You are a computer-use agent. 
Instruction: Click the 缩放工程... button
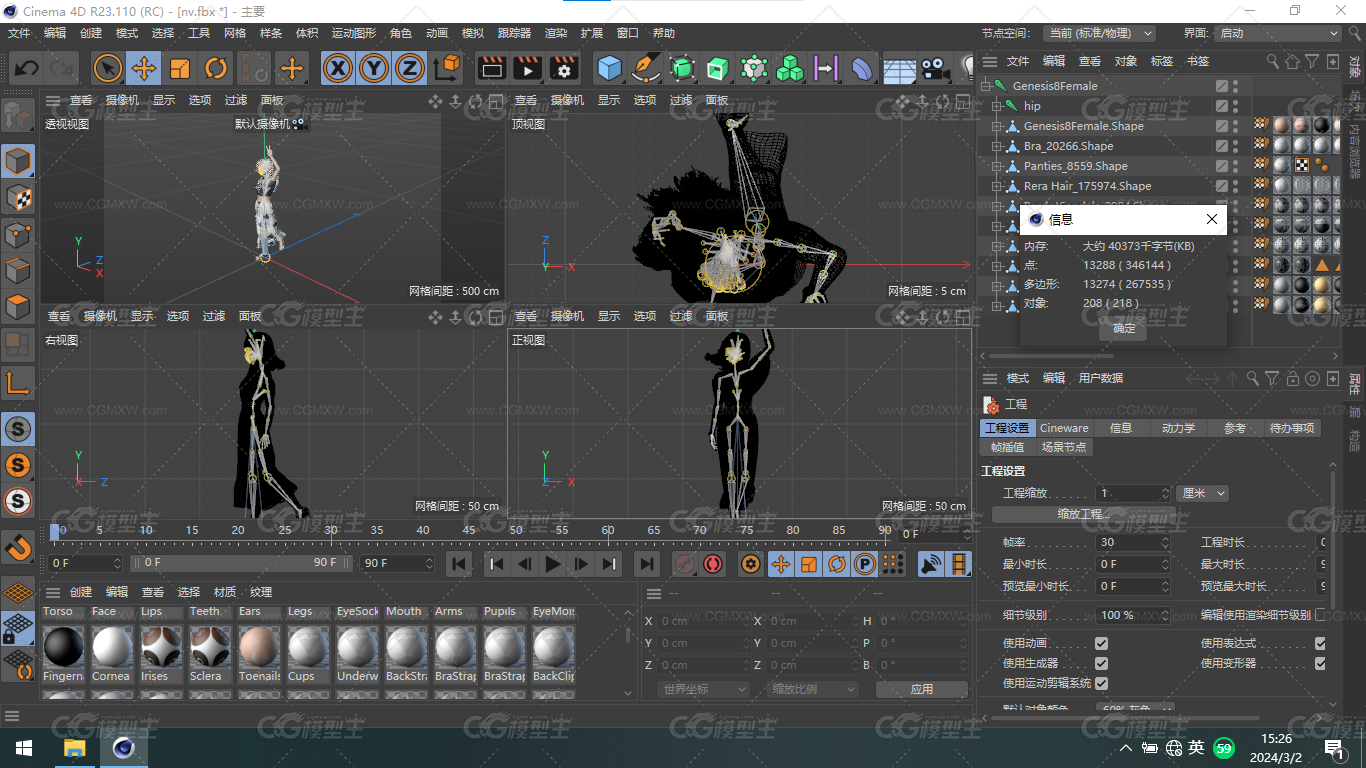pyautogui.click(x=1083, y=514)
